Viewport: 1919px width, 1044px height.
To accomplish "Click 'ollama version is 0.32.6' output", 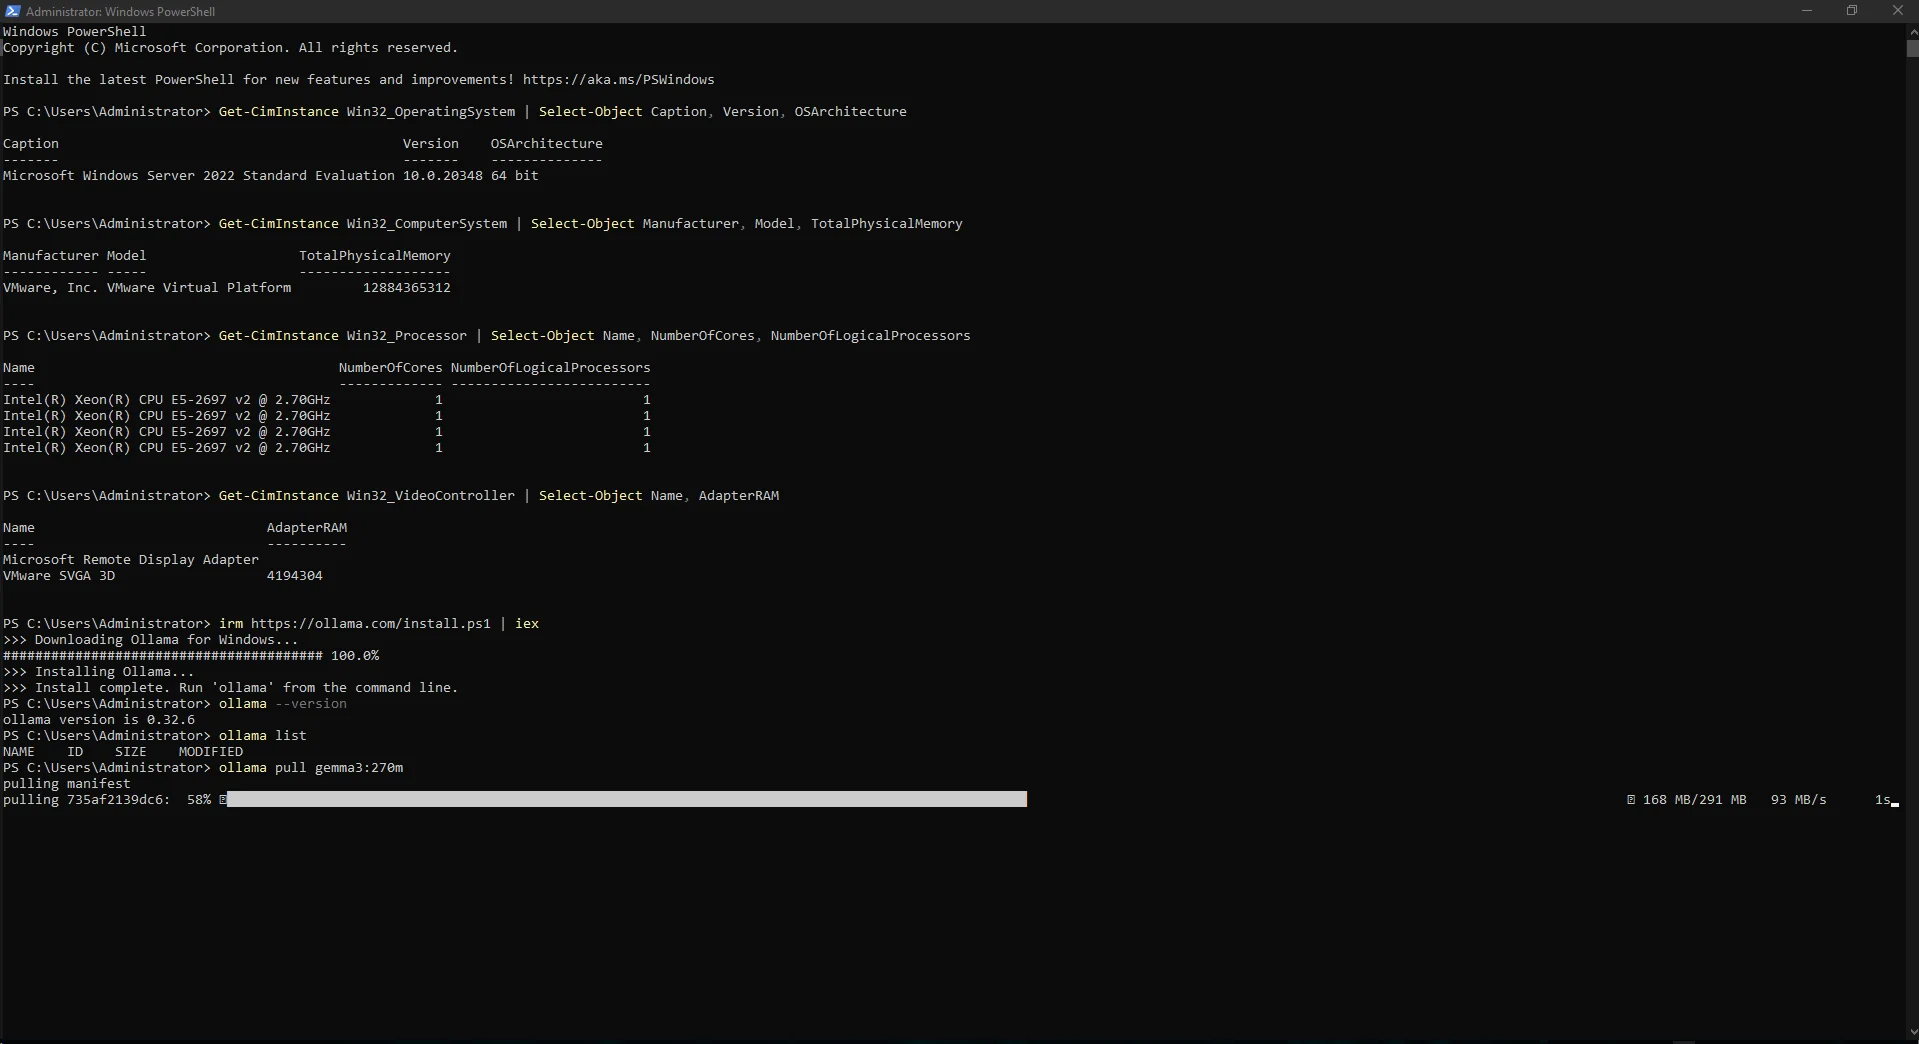I will (99, 720).
